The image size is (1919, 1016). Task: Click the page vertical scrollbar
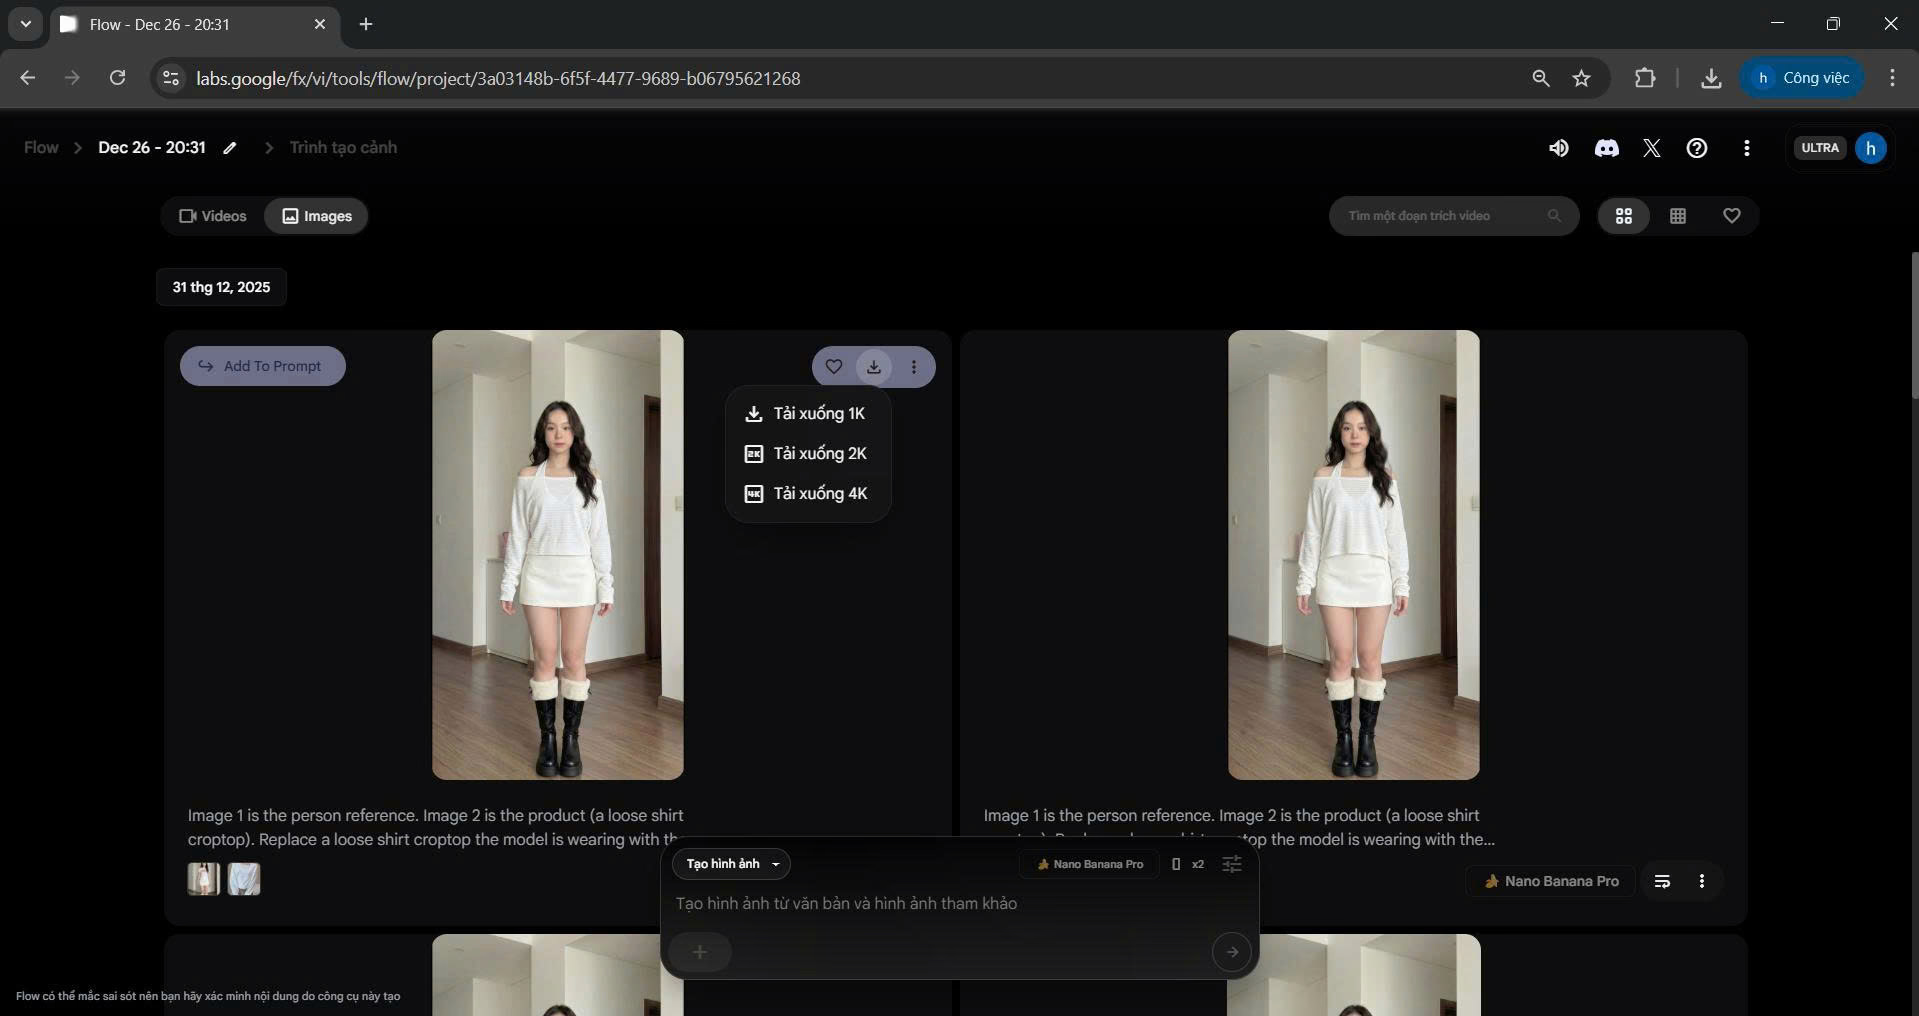click(1914, 325)
